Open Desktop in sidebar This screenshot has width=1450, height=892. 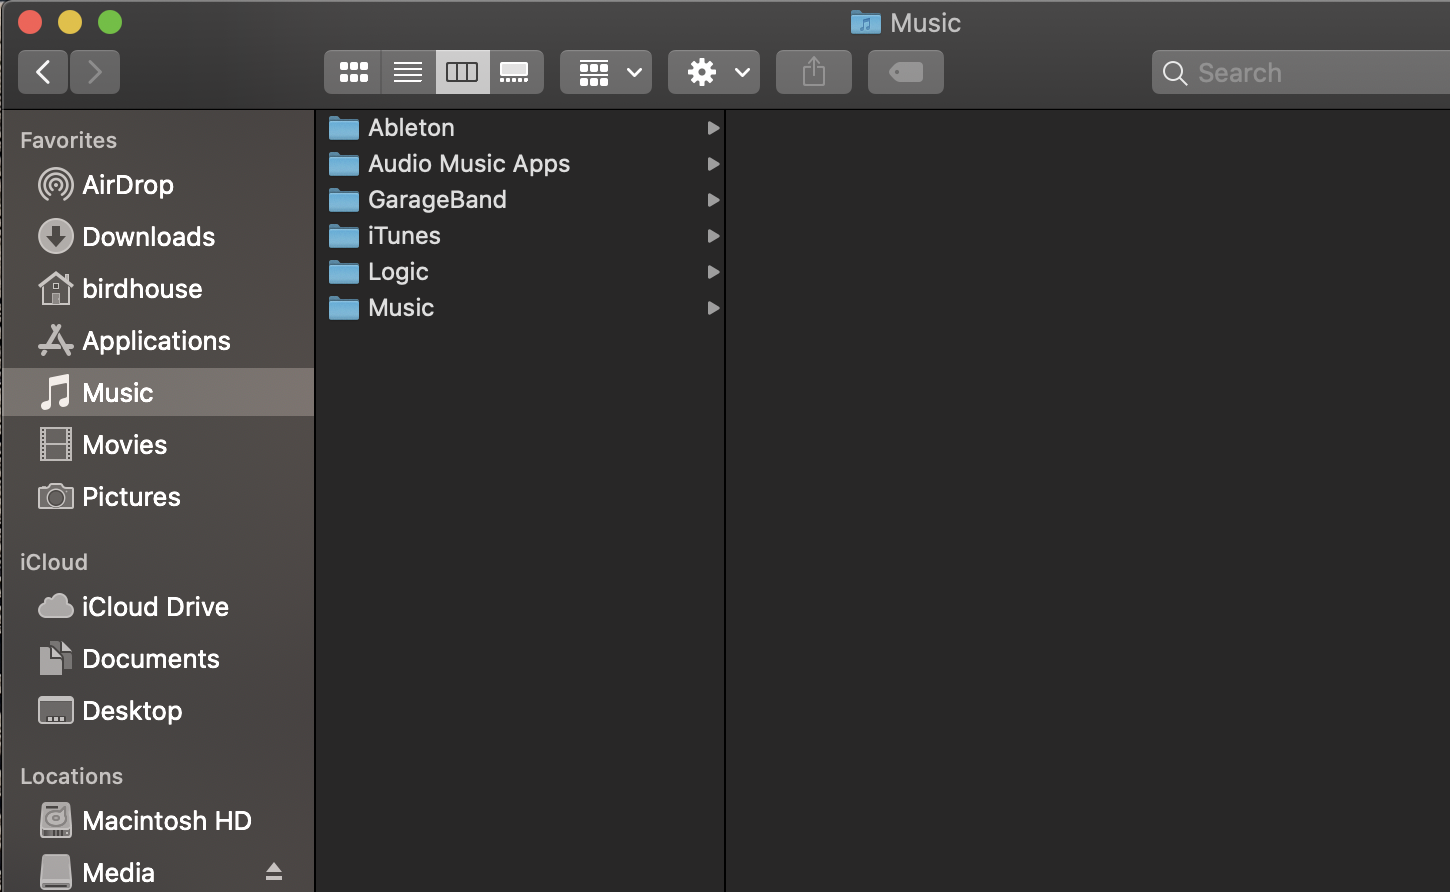[x=158, y=711]
